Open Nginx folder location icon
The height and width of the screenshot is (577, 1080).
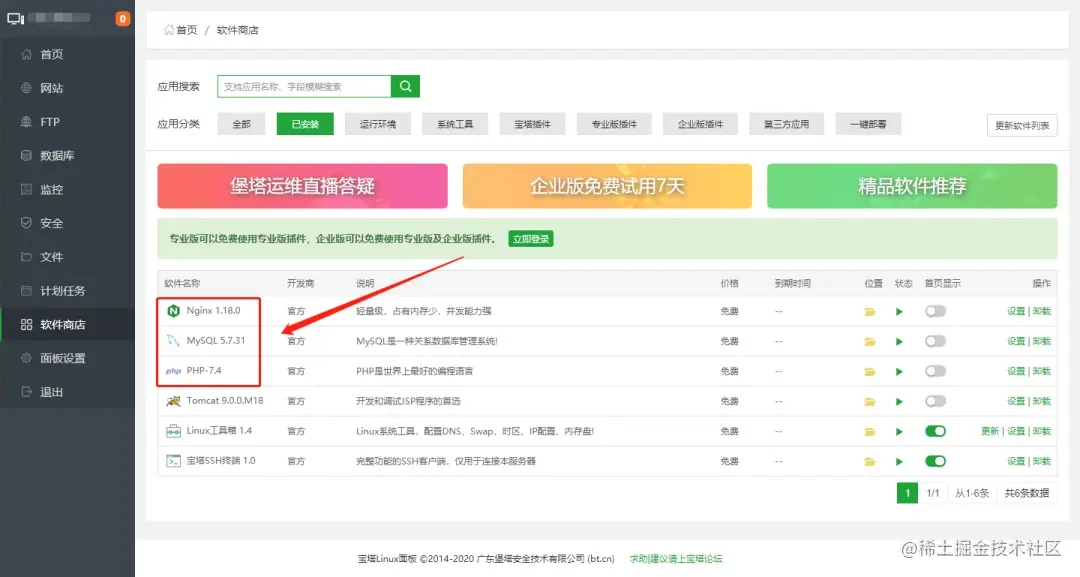point(870,312)
